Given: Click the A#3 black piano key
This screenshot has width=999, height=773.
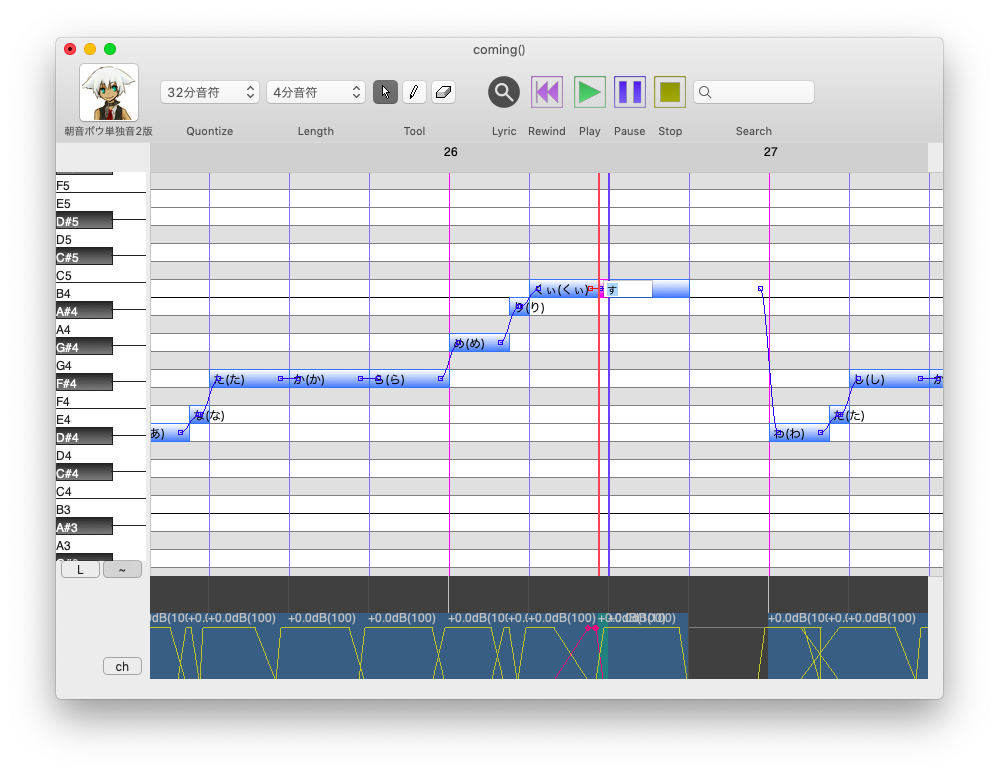Looking at the screenshot, I should coord(84,526).
